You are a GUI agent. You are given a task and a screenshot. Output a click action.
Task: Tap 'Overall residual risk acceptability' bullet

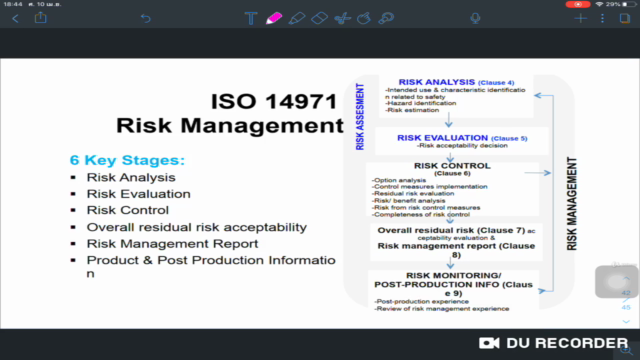tap(197, 227)
